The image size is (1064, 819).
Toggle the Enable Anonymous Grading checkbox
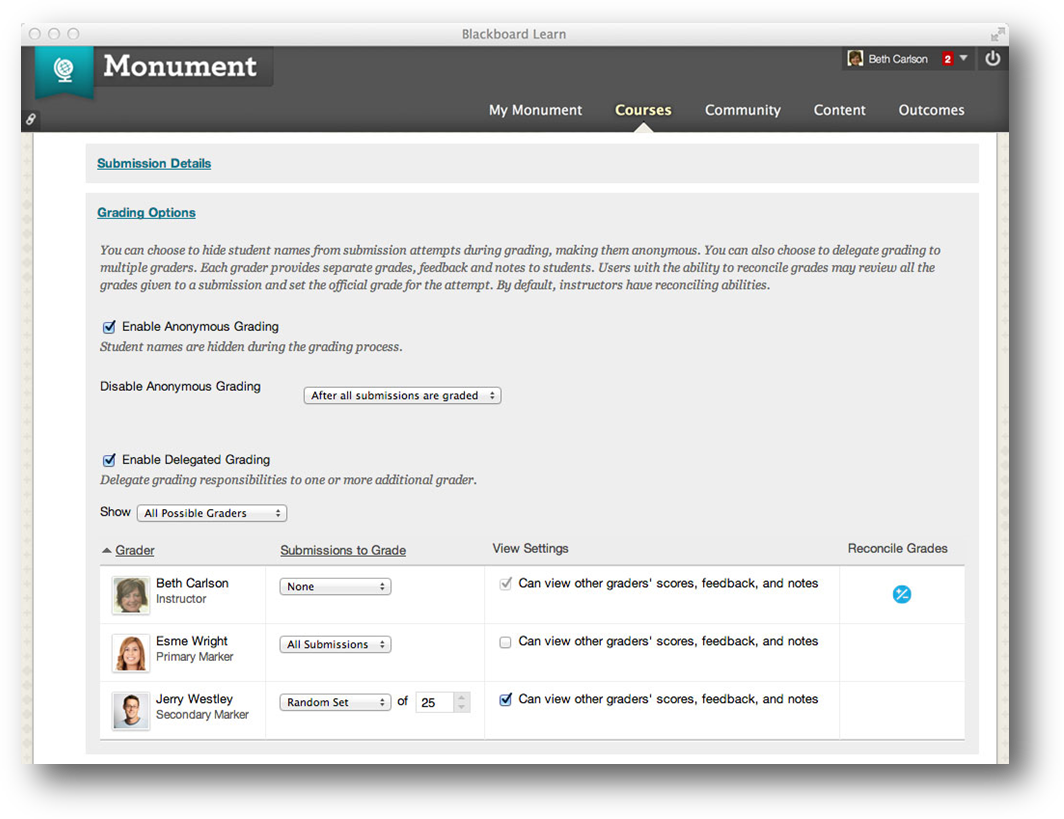109,327
